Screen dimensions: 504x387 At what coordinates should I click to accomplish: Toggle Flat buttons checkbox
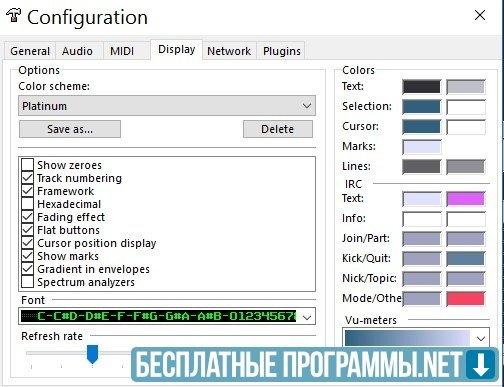point(27,230)
